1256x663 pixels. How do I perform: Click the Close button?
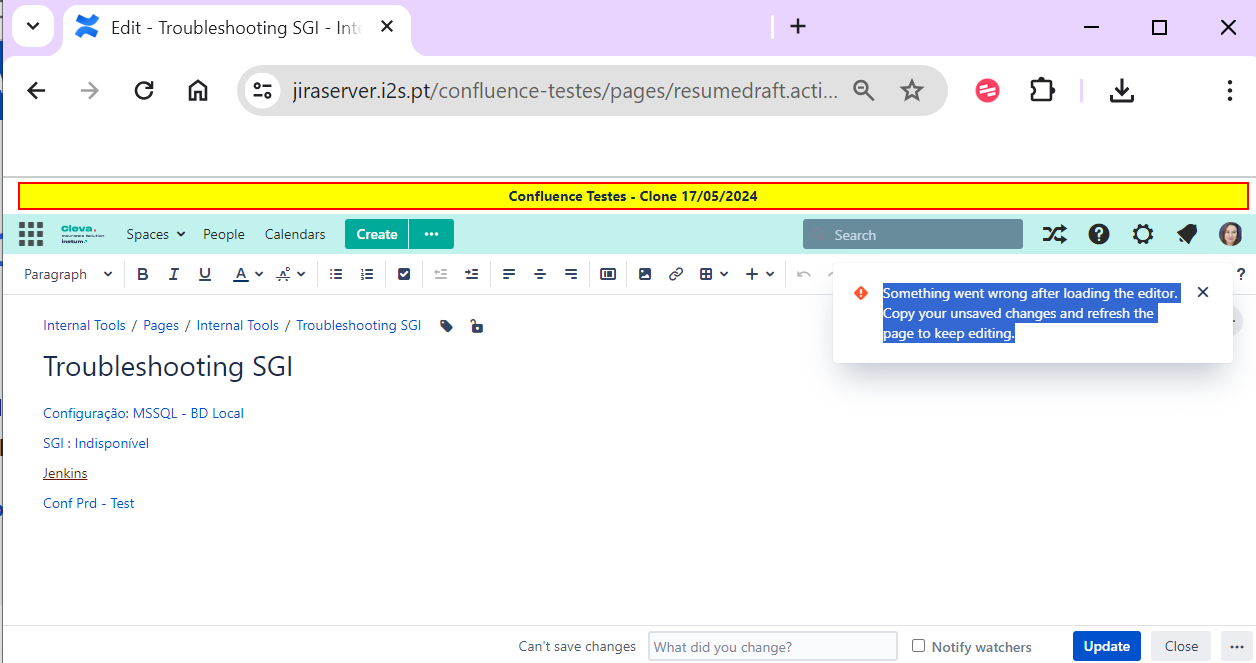click(x=1181, y=646)
